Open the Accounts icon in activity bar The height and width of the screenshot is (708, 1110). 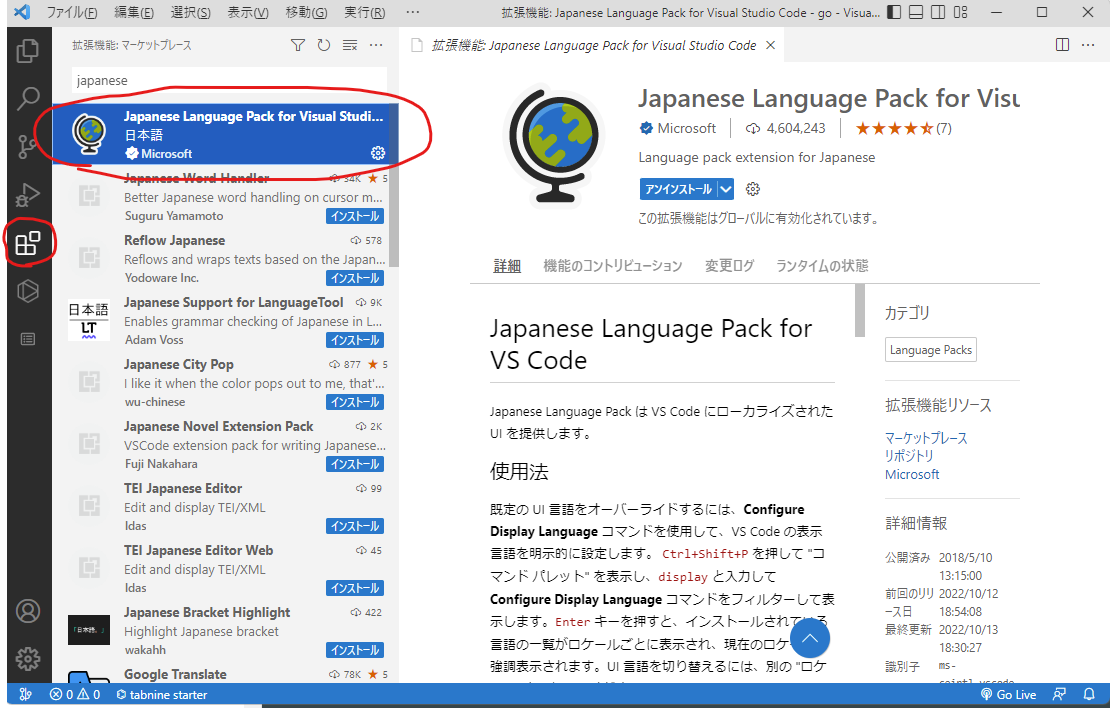tap(28, 611)
